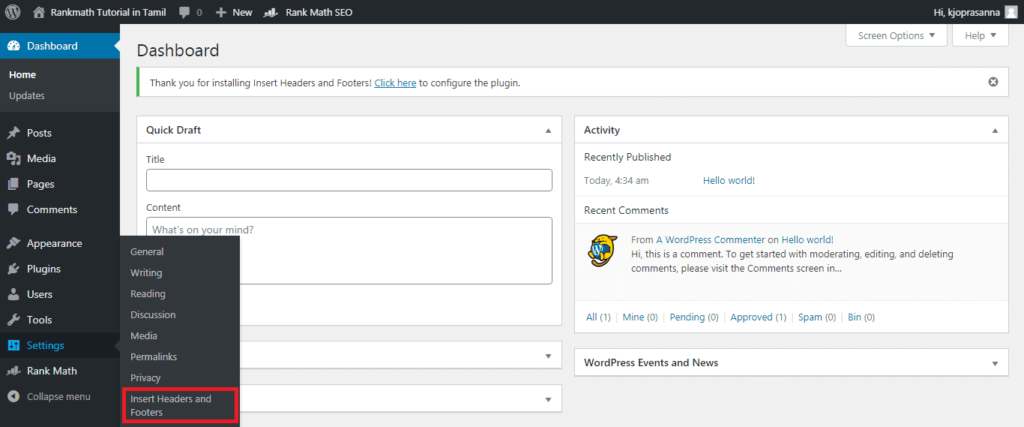Open Reading settings from the flyout

[148, 294]
